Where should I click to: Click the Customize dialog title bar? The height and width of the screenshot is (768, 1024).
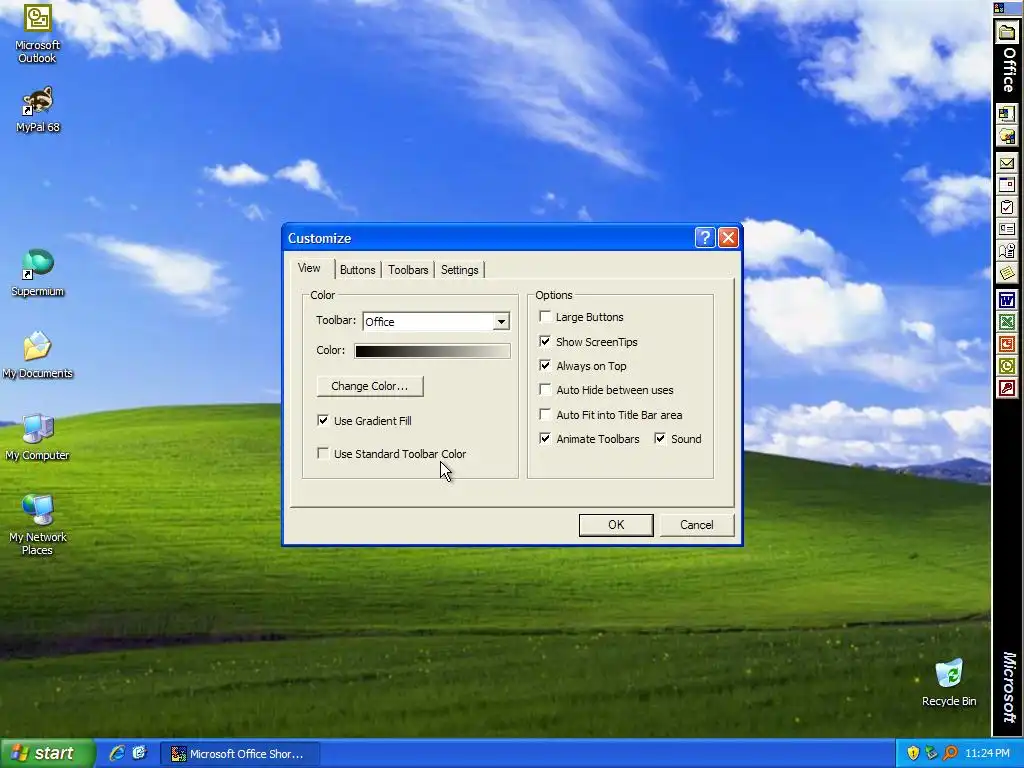[490, 238]
